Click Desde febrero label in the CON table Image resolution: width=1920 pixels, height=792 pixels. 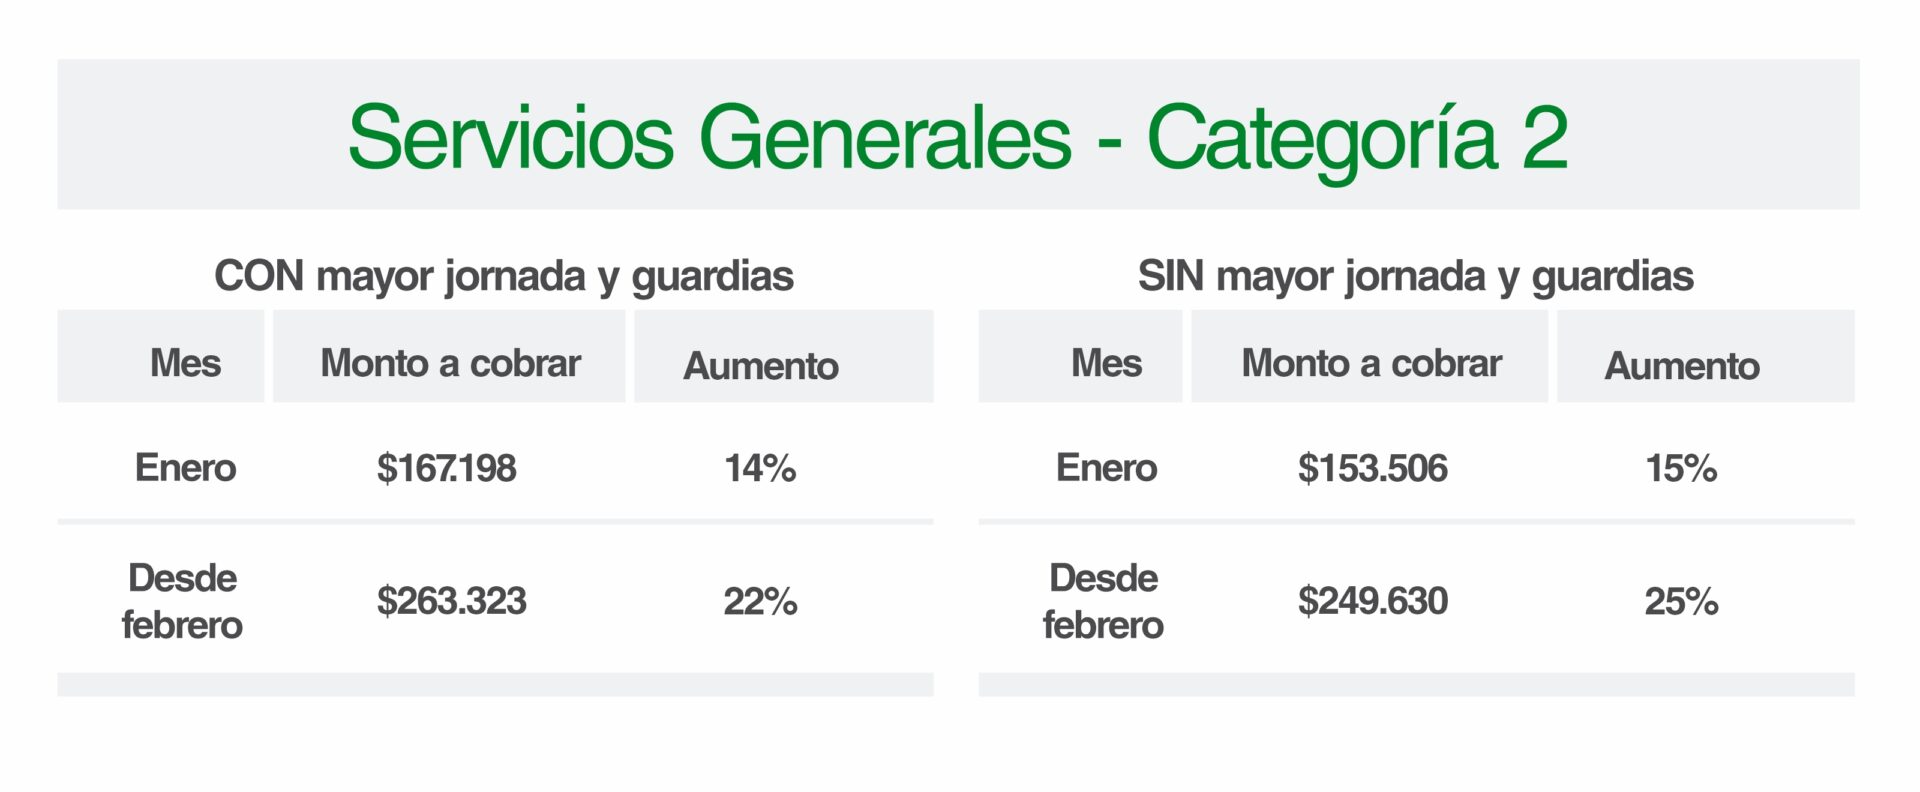[x=182, y=601]
